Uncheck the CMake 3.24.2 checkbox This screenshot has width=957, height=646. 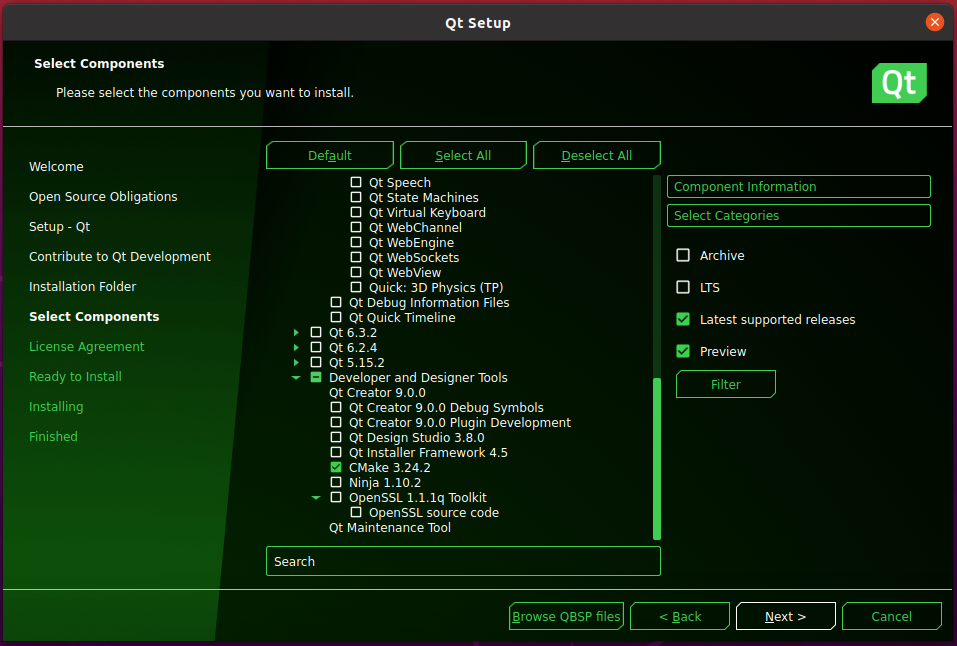click(x=336, y=467)
